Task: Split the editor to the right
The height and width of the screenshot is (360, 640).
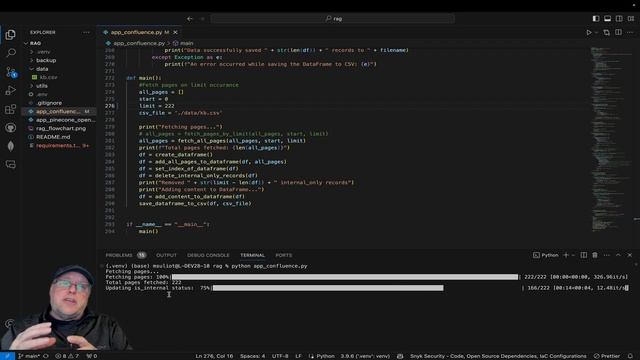Action: pyautogui.click(x=619, y=32)
